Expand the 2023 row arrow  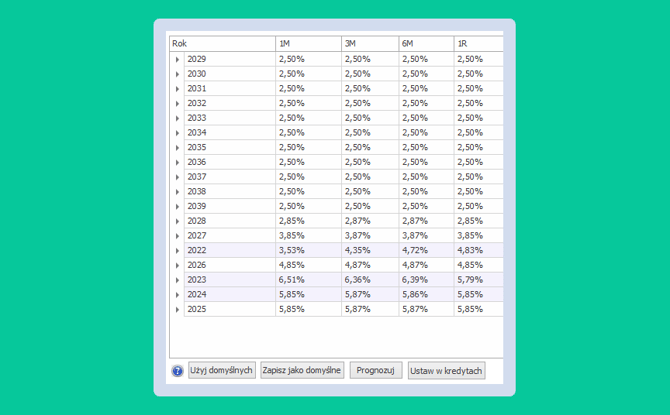tap(177, 280)
